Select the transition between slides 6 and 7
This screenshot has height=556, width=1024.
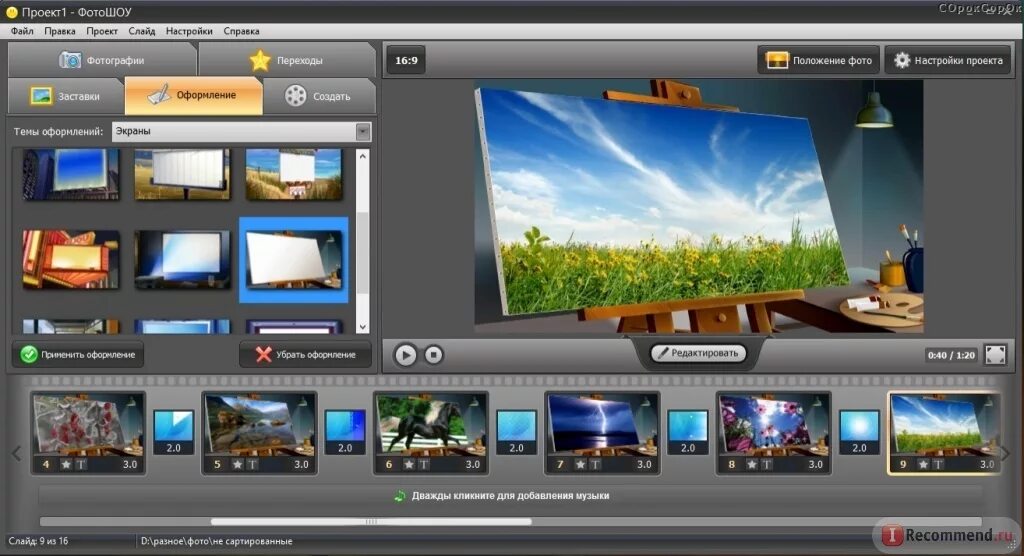[517, 432]
